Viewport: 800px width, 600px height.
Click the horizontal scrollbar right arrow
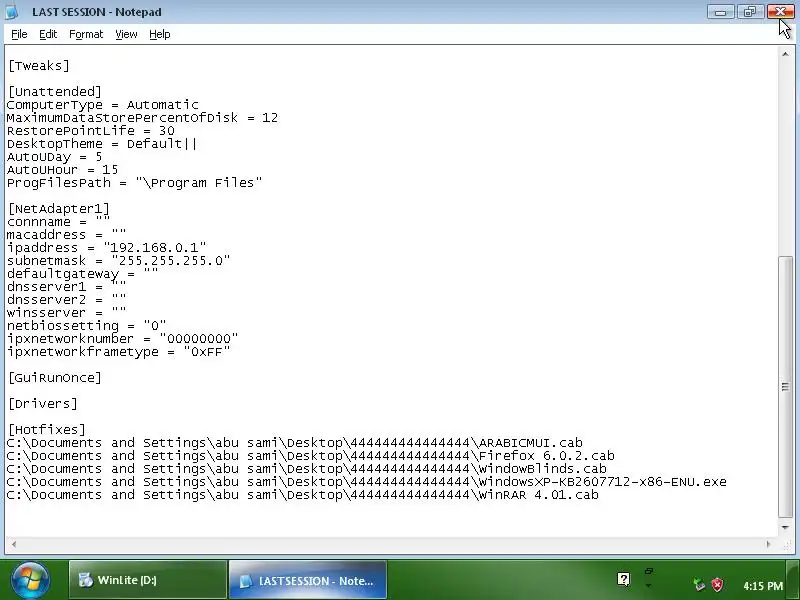click(x=768, y=544)
